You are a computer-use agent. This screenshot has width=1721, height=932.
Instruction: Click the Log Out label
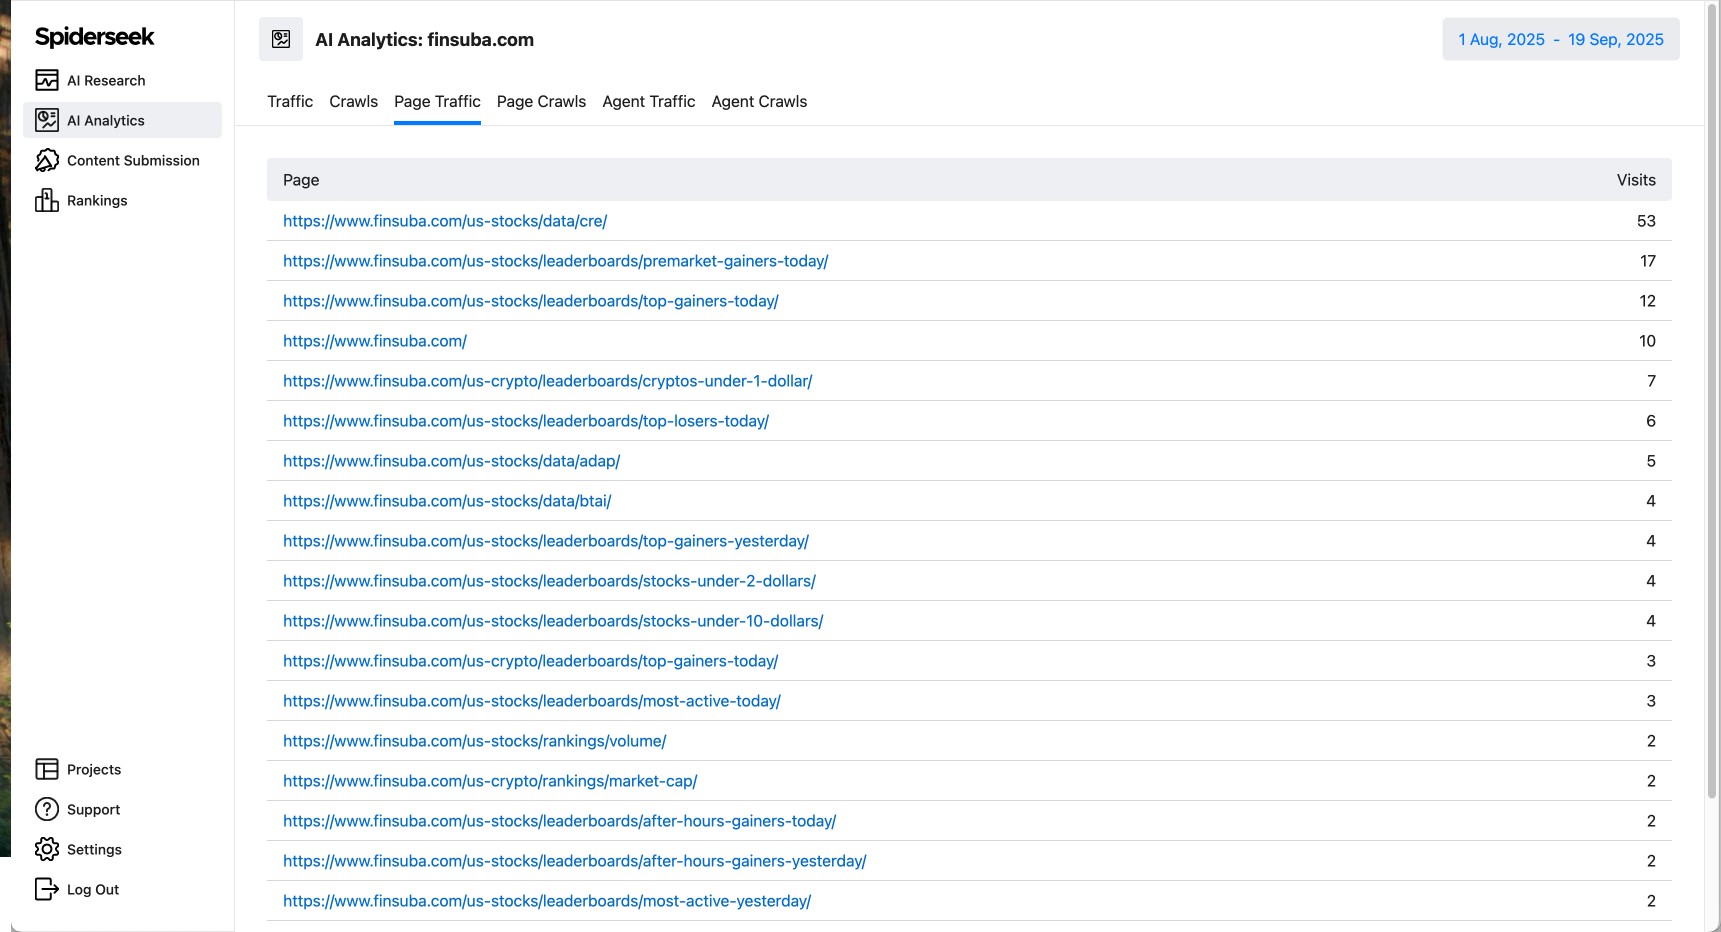click(x=93, y=889)
